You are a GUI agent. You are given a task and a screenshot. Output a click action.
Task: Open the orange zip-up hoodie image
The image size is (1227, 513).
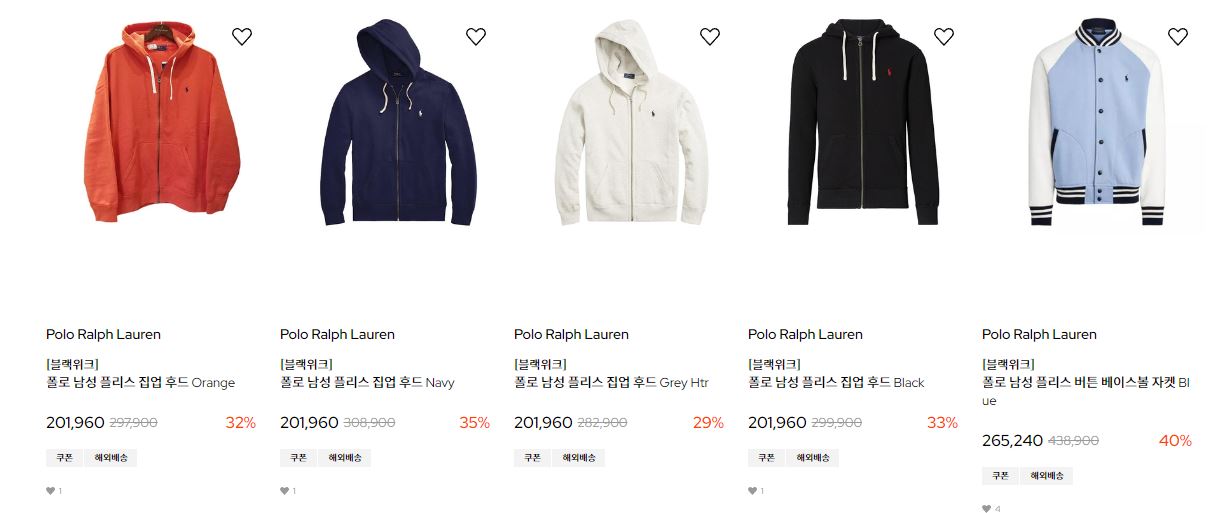coord(162,120)
